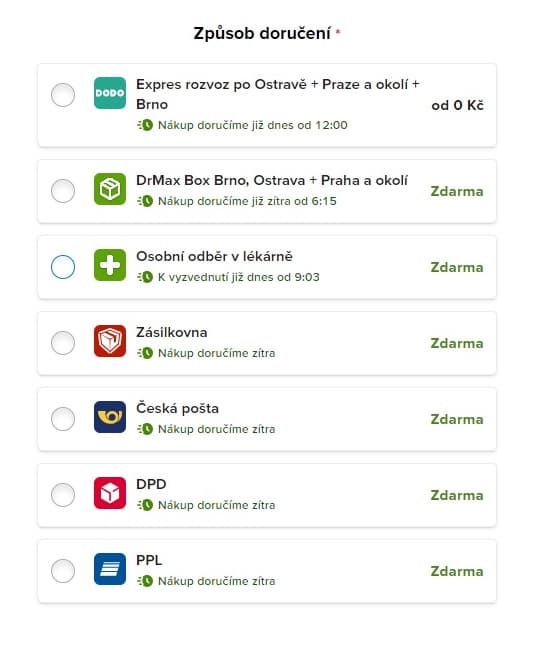The height and width of the screenshot is (650, 539).
Task: Select the DrMax Box radio button
Action: click(63, 191)
